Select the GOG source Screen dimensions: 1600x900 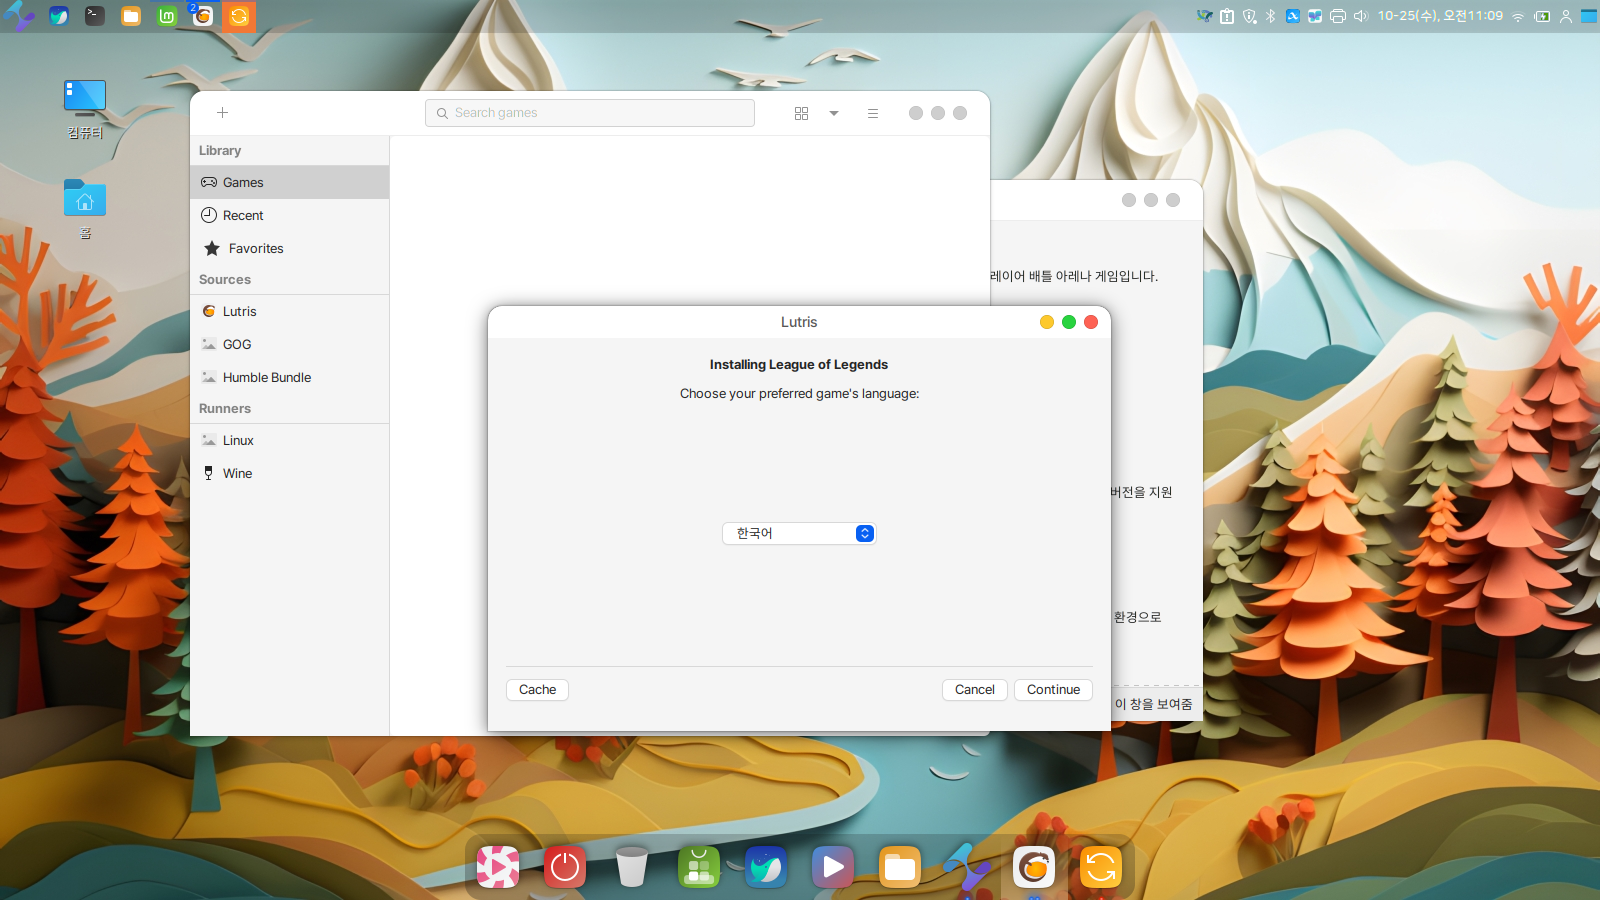coord(237,345)
